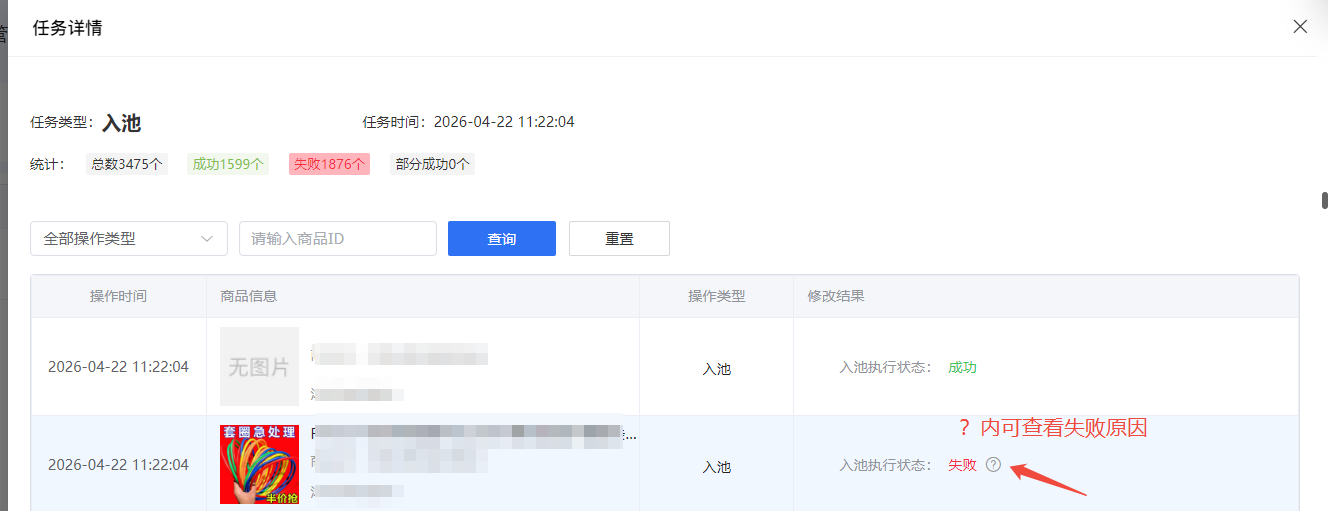
Task: Open the 套圈急处理 product thumbnail
Action: 259,465
